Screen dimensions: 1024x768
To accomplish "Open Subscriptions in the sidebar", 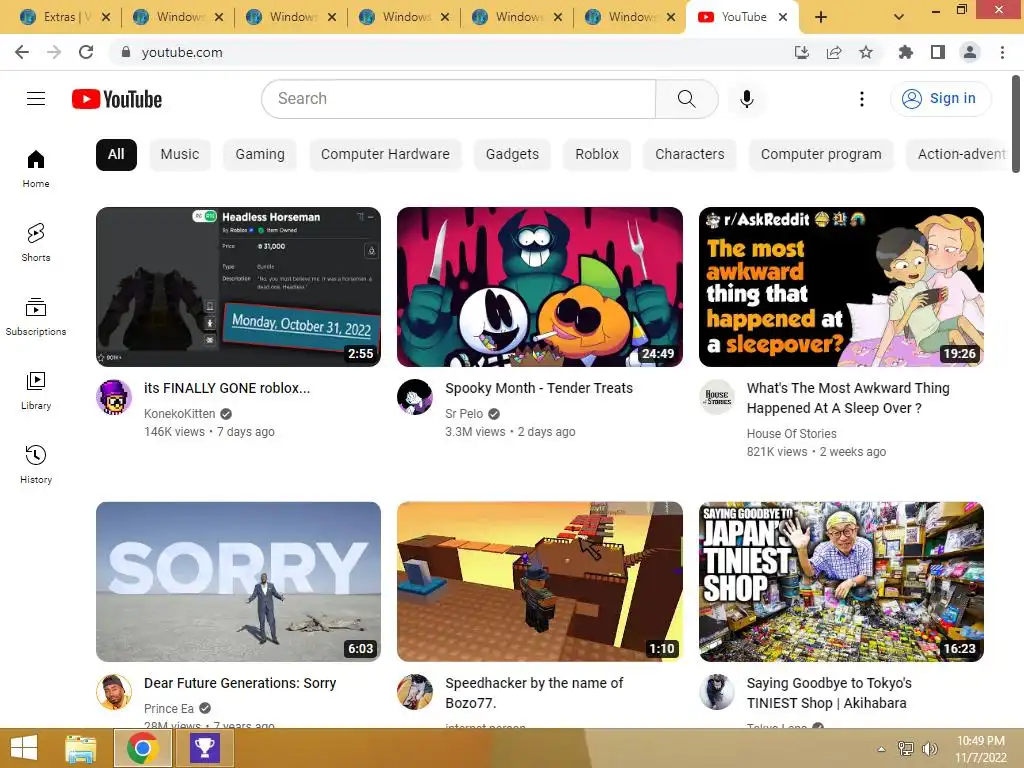I will pyautogui.click(x=36, y=316).
